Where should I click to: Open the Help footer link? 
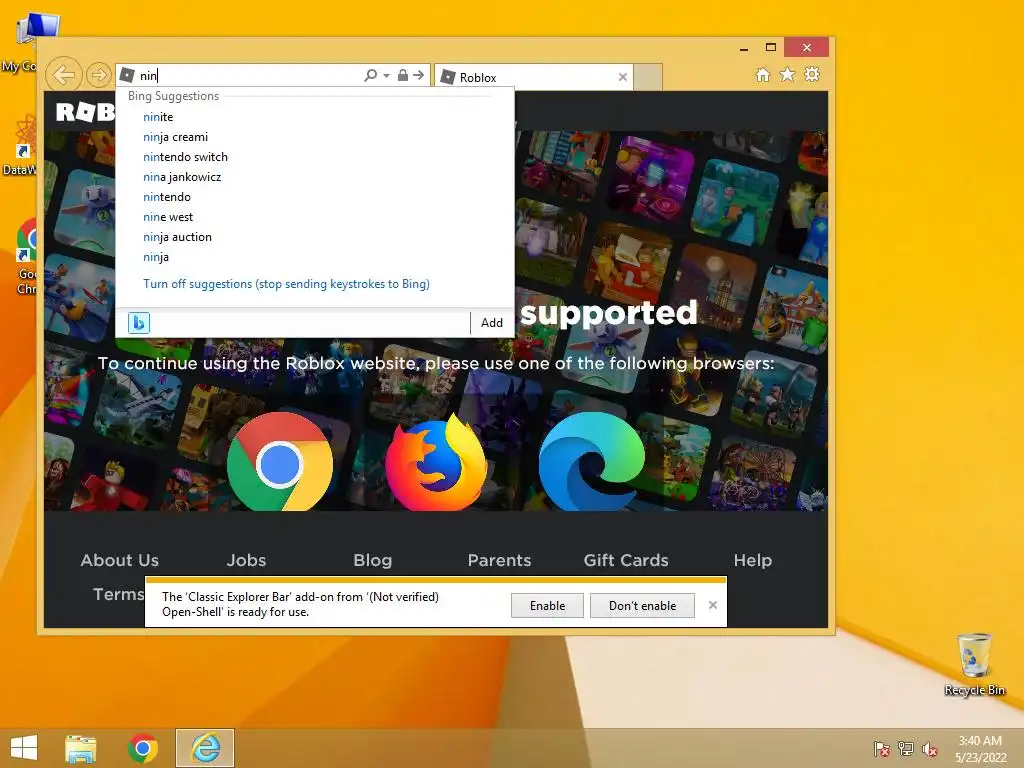tap(753, 560)
